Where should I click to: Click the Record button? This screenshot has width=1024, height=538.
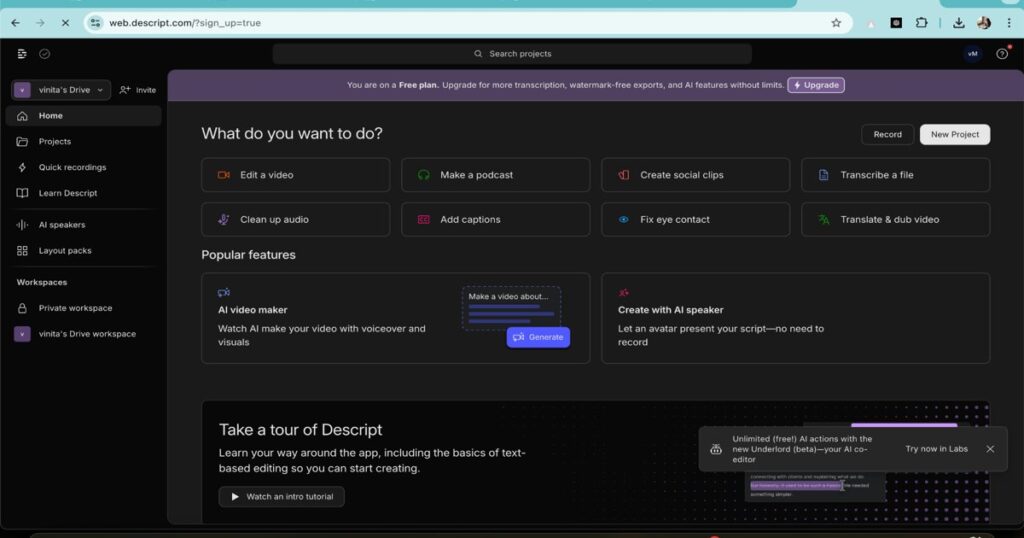tap(888, 134)
